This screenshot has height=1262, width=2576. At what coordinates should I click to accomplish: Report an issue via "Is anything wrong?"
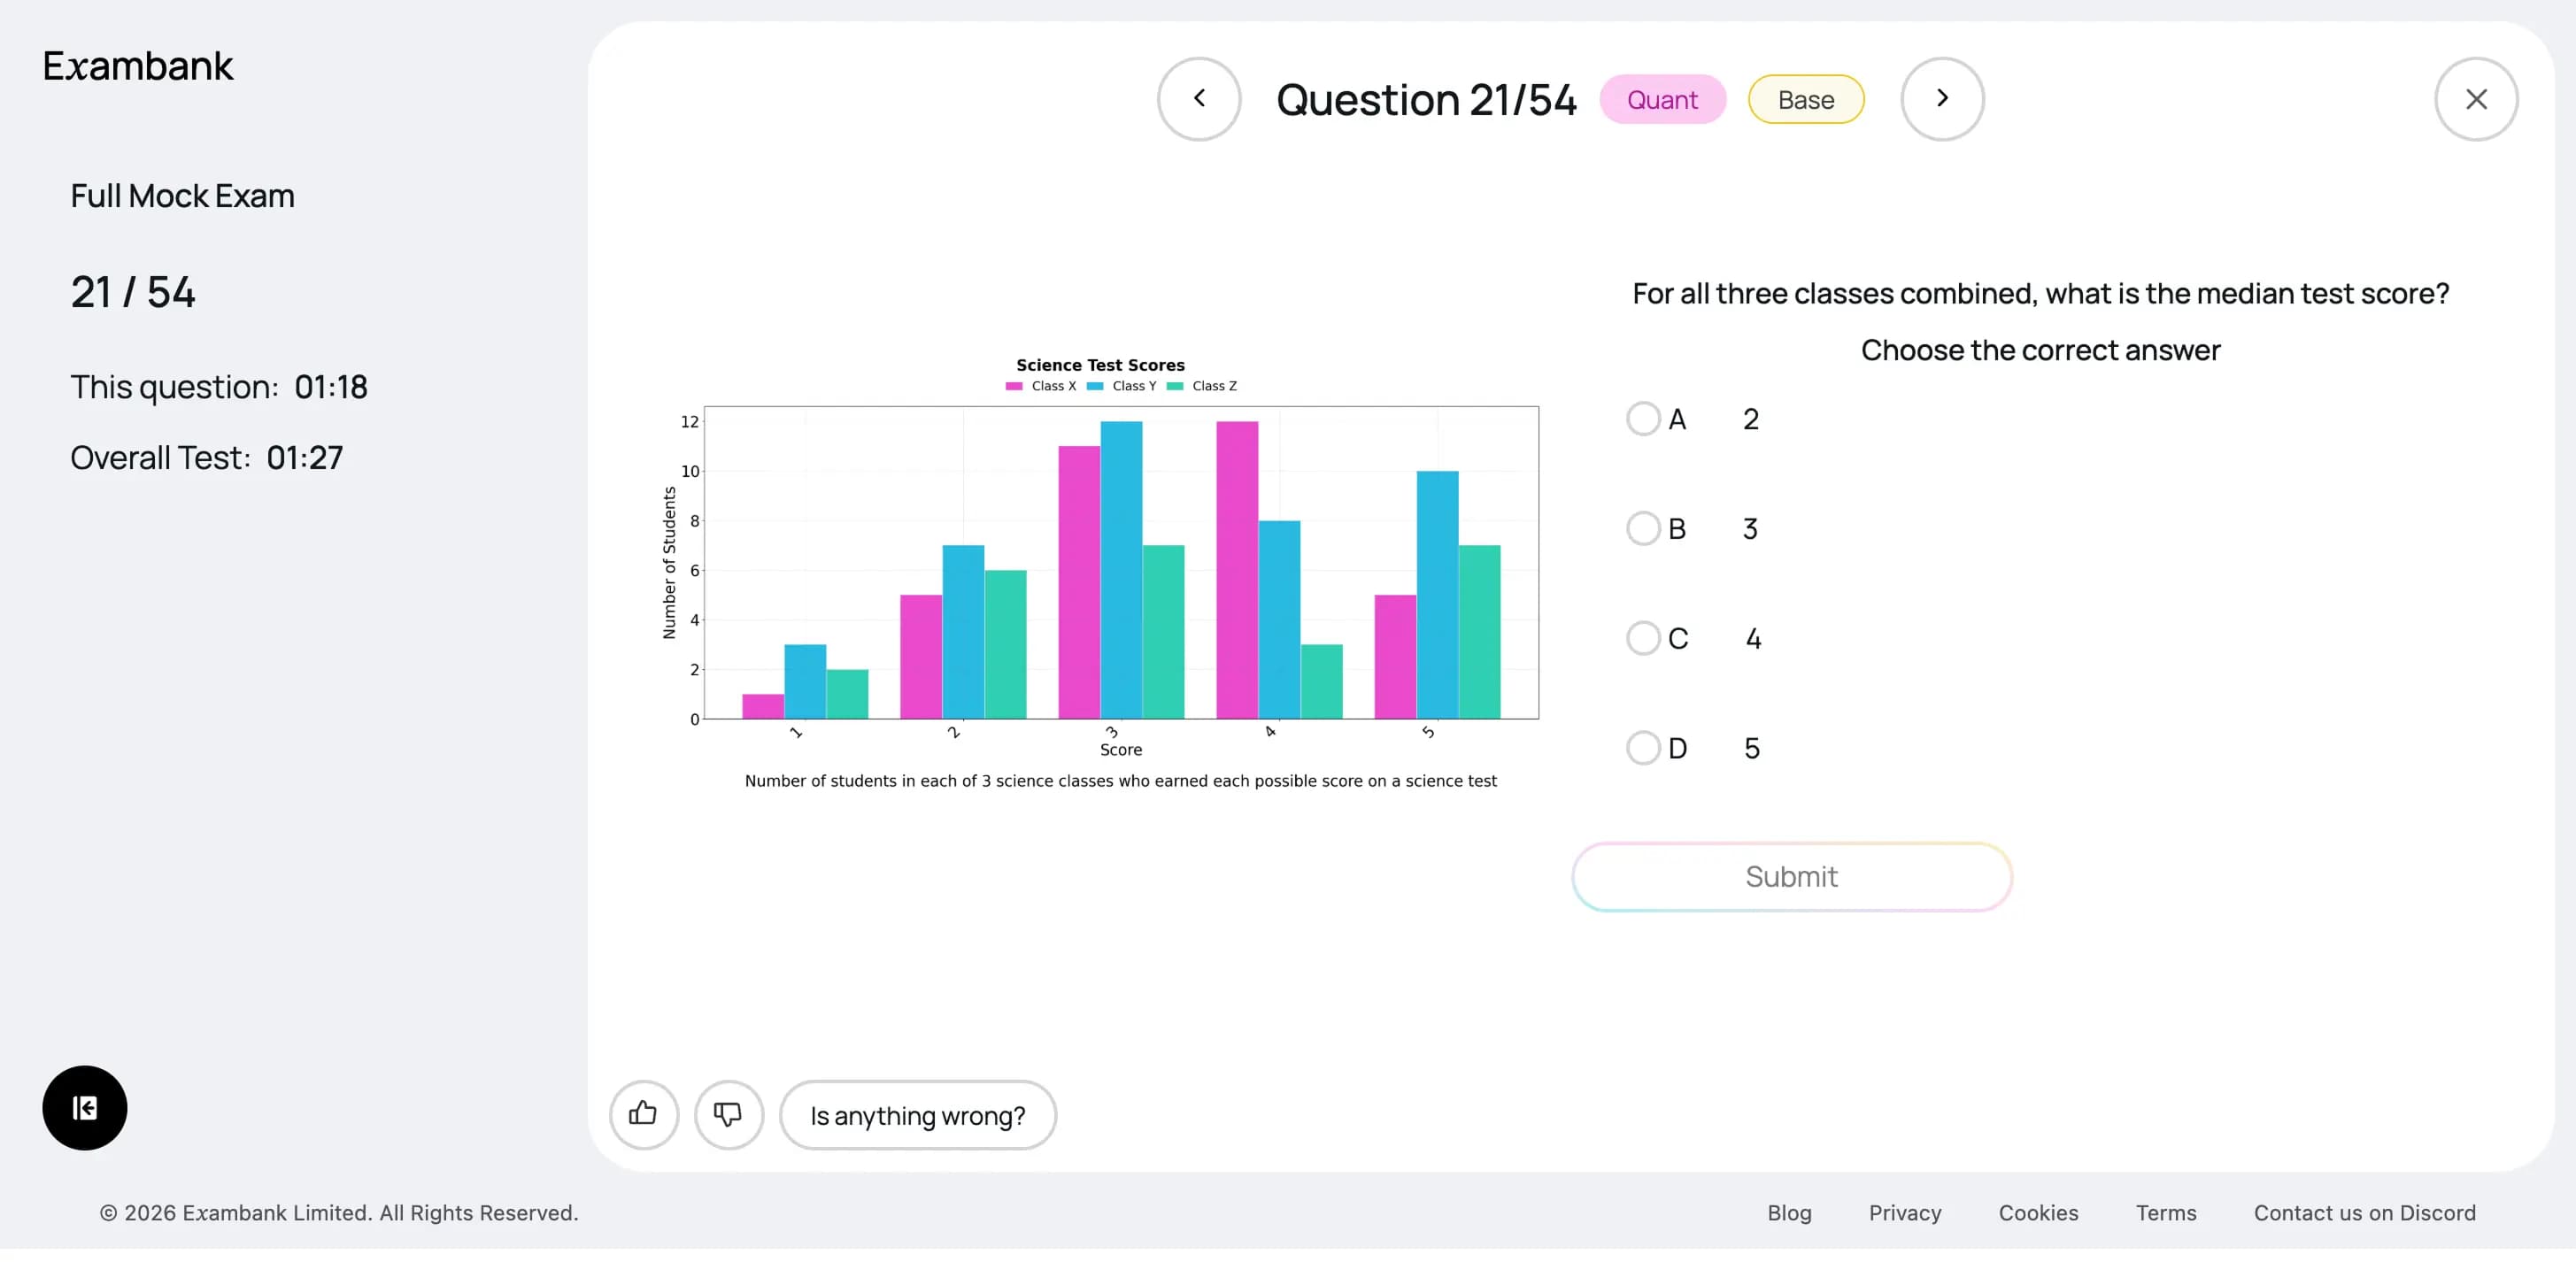coord(917,1115)
